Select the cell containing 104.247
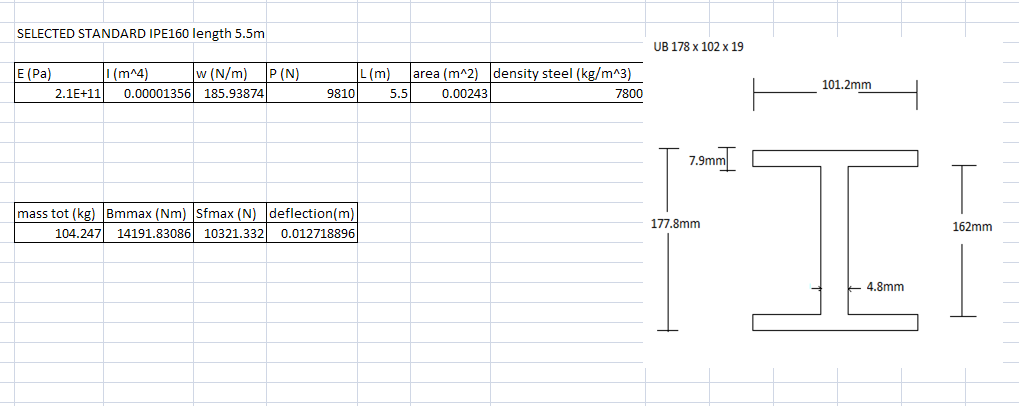Screen dimensions: 1019x406 click(59, 233)
